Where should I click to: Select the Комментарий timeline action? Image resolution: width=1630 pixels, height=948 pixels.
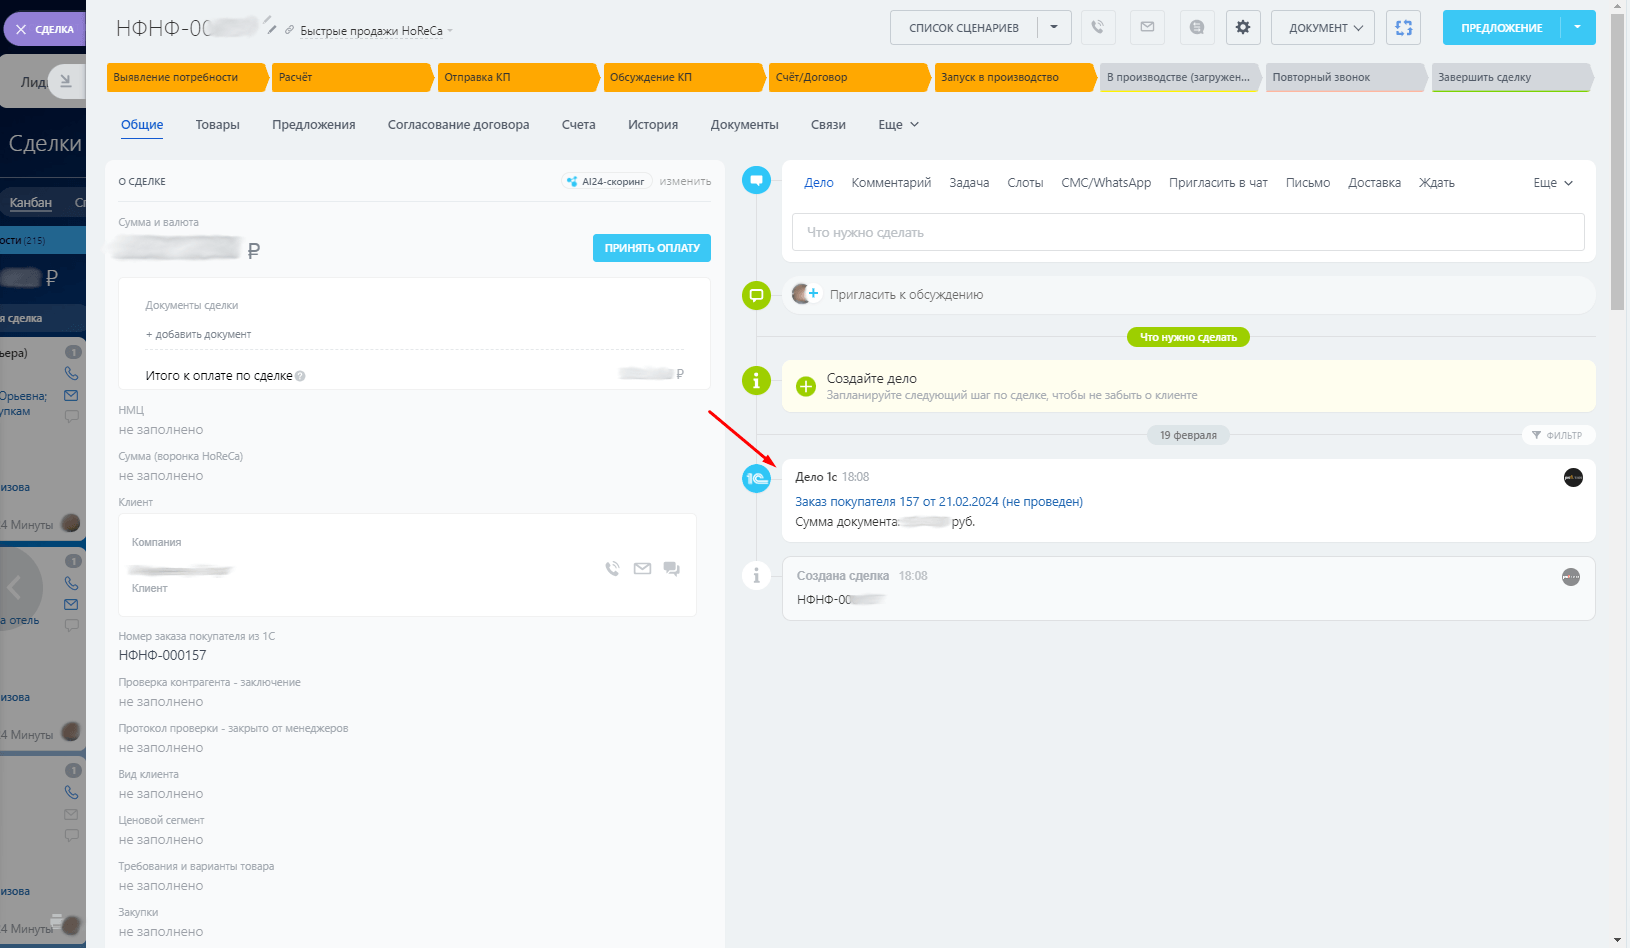click(891, 183)
